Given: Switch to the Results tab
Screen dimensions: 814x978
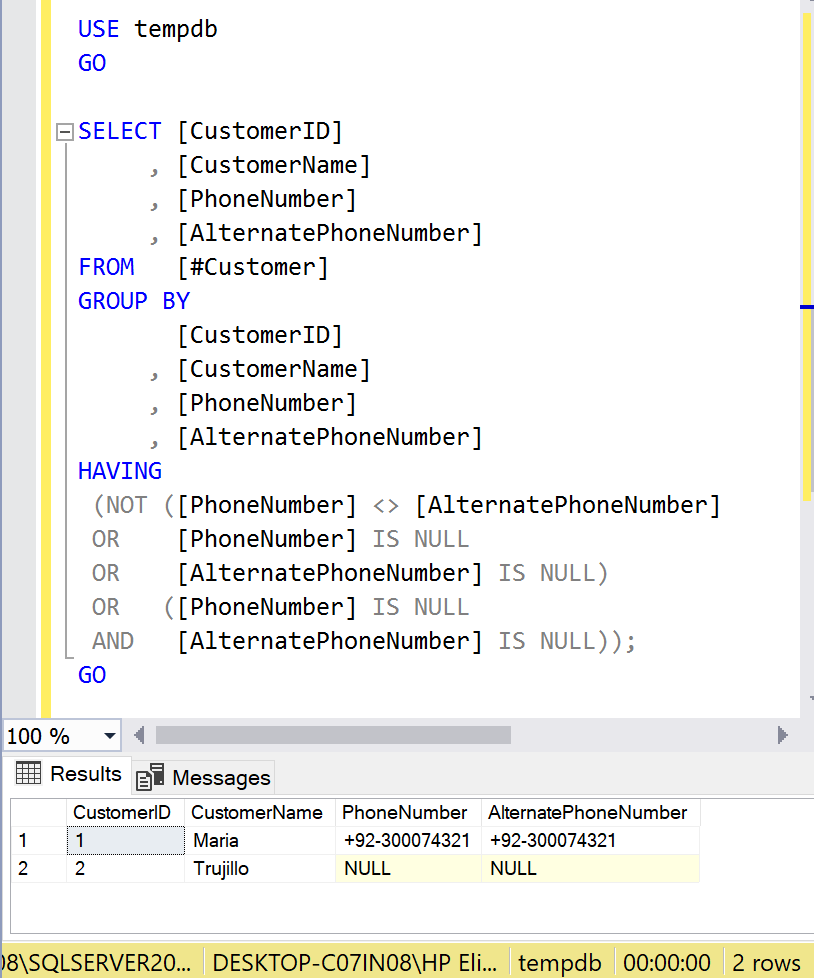Looking at the screenshot, I should pyautogui.click(x=68, y=774).
